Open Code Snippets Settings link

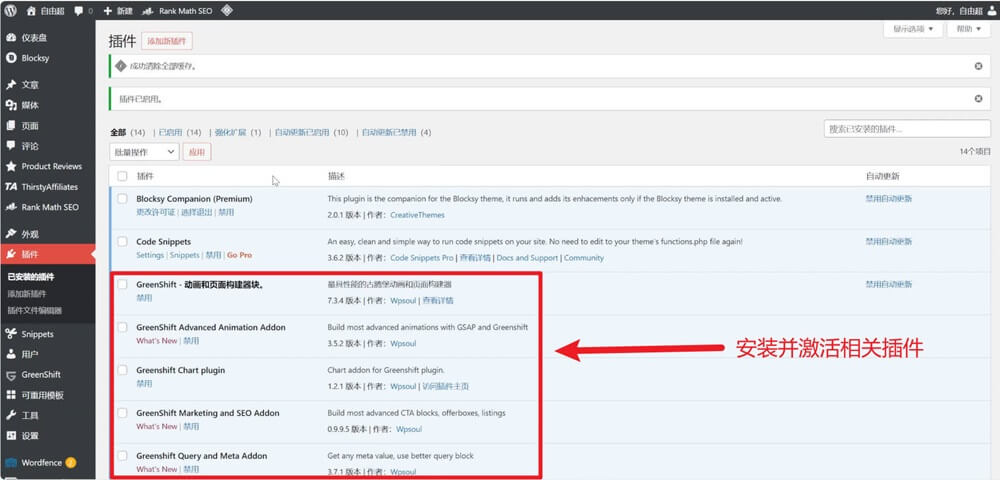pos(150,255)
